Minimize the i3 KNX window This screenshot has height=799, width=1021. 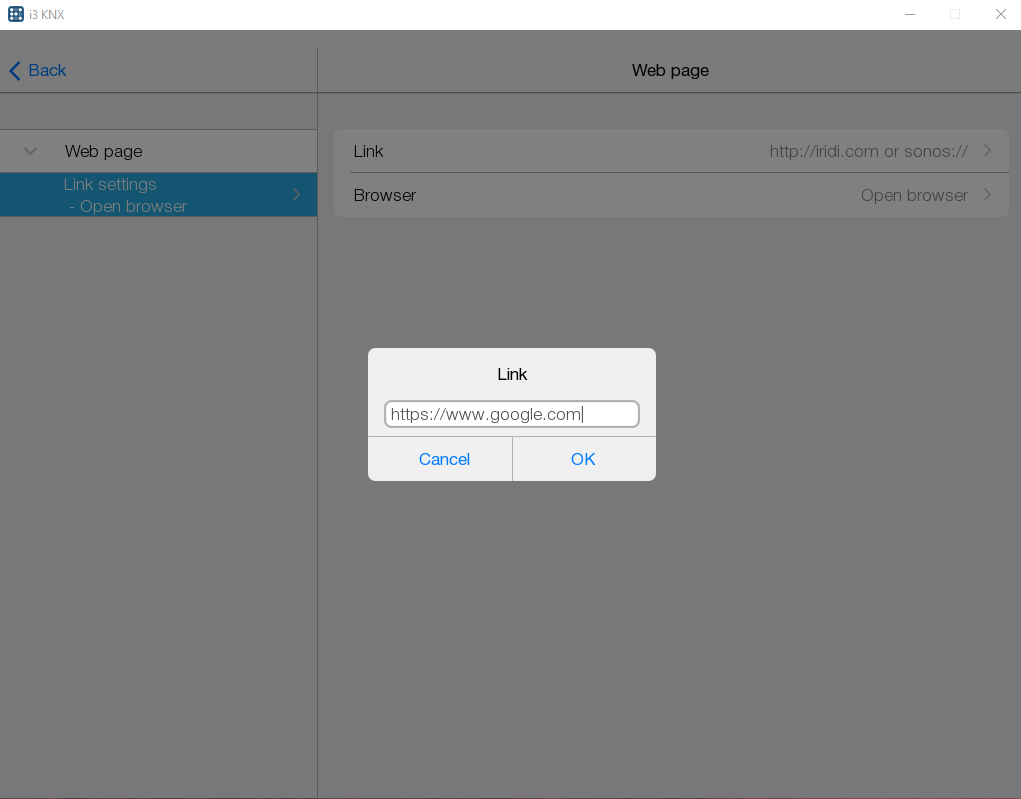[909, 14]
